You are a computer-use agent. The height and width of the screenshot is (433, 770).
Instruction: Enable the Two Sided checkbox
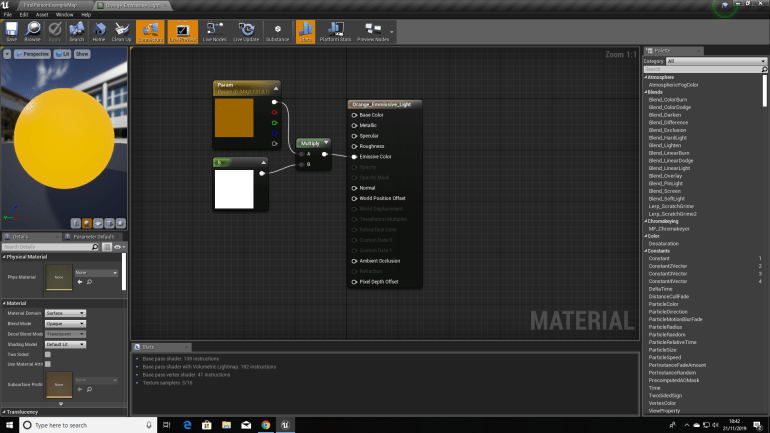(48, 354)
